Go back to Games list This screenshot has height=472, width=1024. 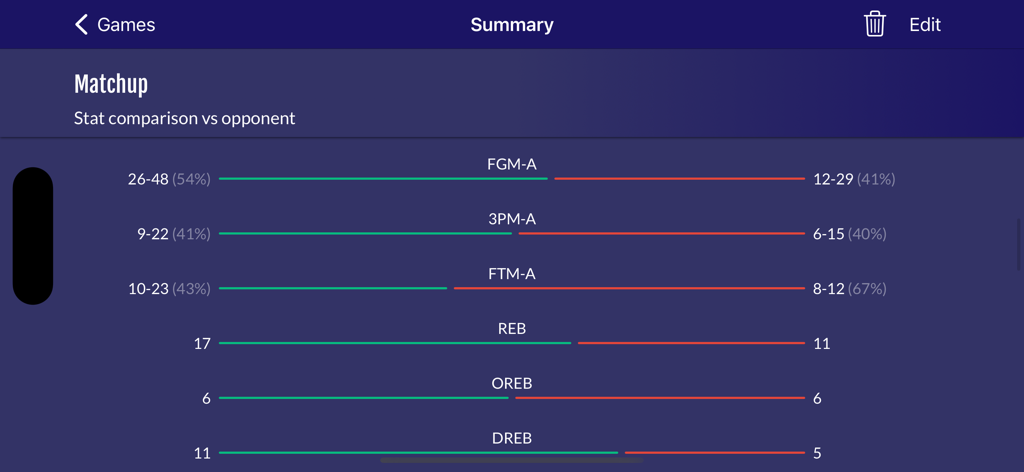click(126, 25)
